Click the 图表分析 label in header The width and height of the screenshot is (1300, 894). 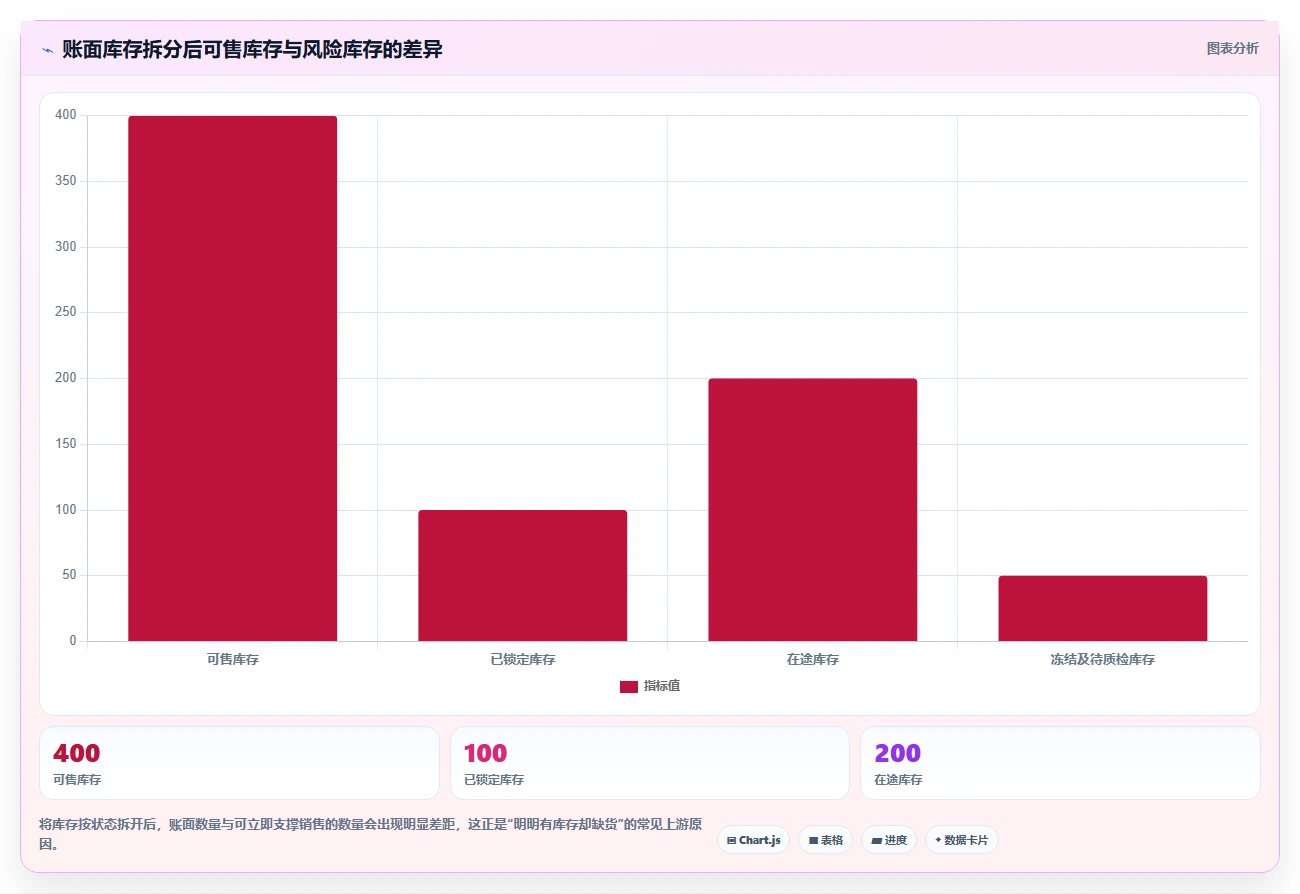pyautogui.click(x=1232, y=48)
